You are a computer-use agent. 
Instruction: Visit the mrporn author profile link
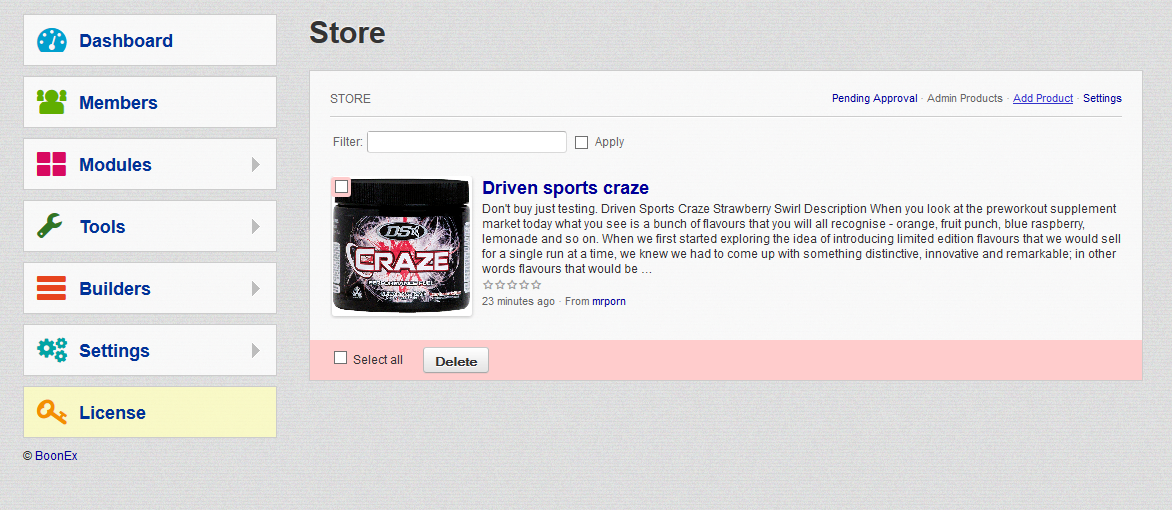tap(608, 301)
